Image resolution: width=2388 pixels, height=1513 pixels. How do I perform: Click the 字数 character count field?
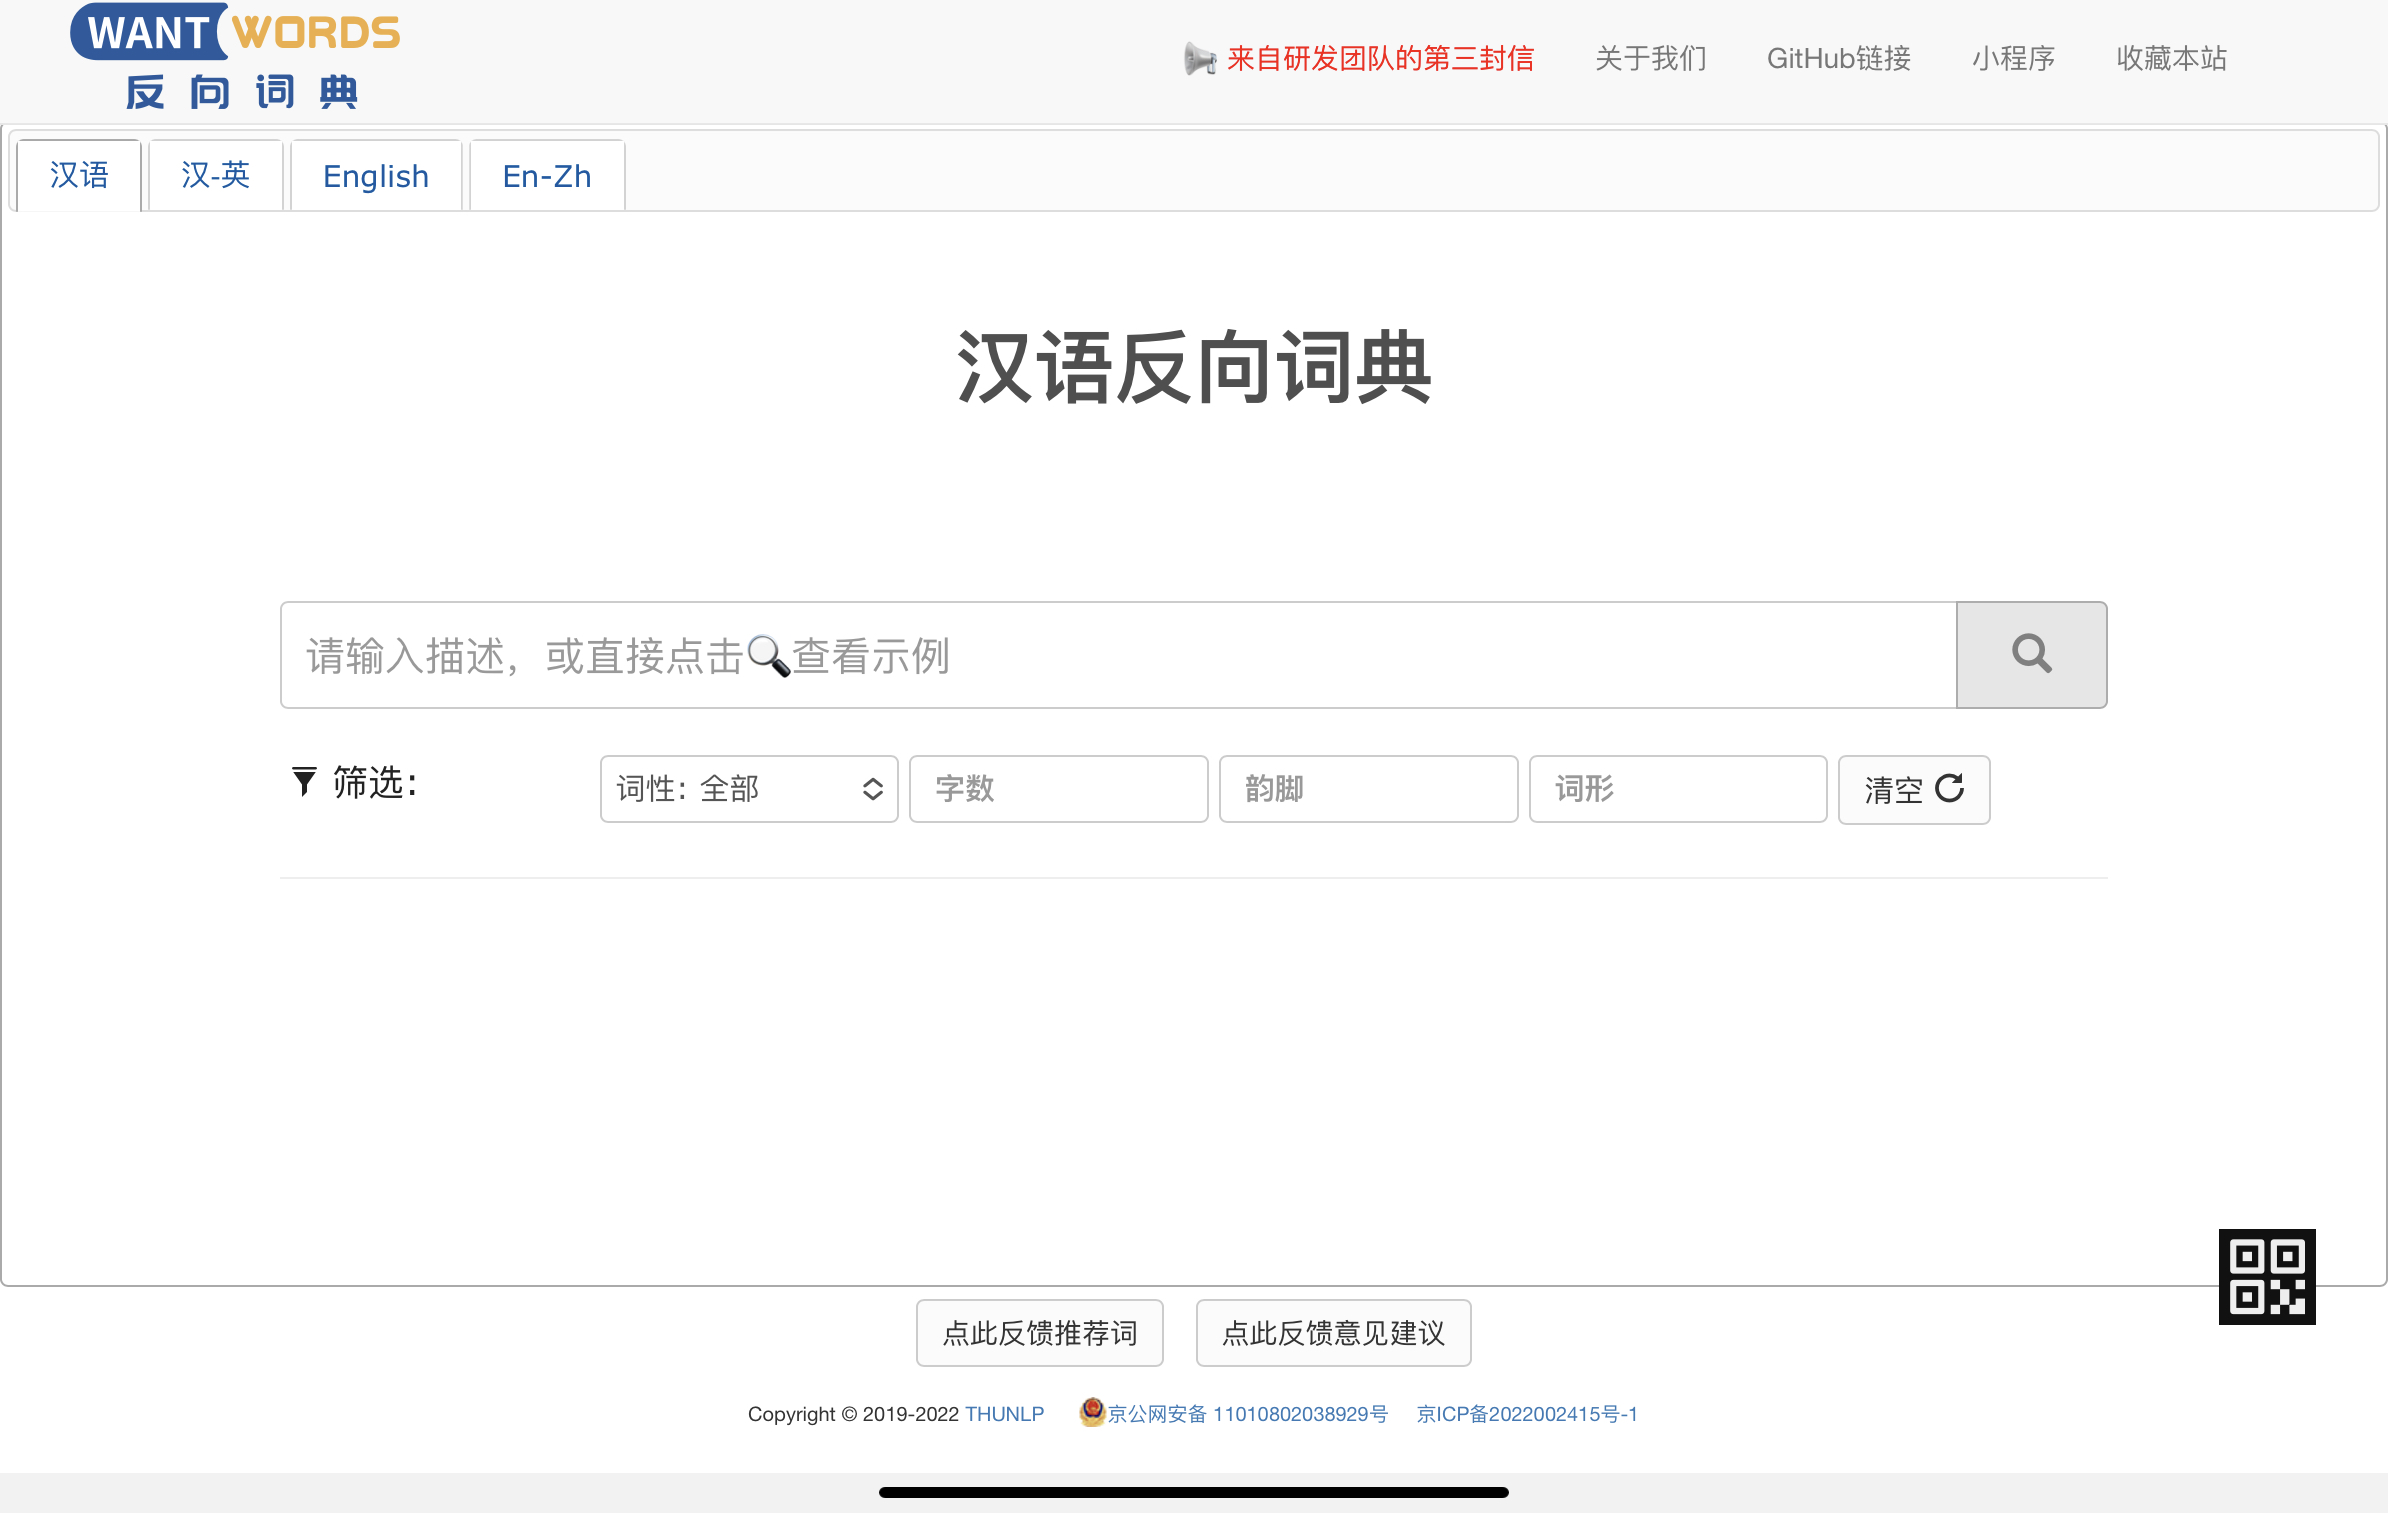pyautogui.click(x=1058, y=789)
